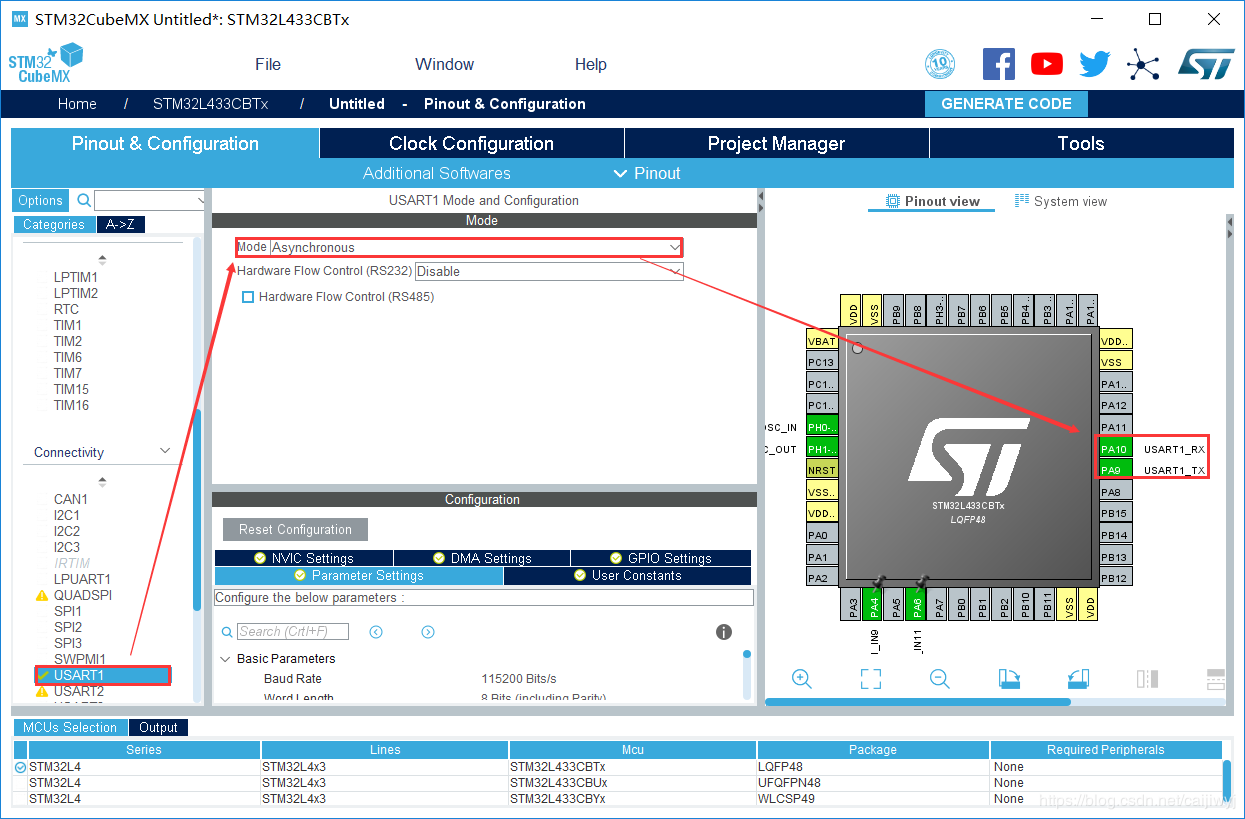Viewport: 1245px width, 819px height.
Task: Switch to System view
Action: [x=1061, y=201]
